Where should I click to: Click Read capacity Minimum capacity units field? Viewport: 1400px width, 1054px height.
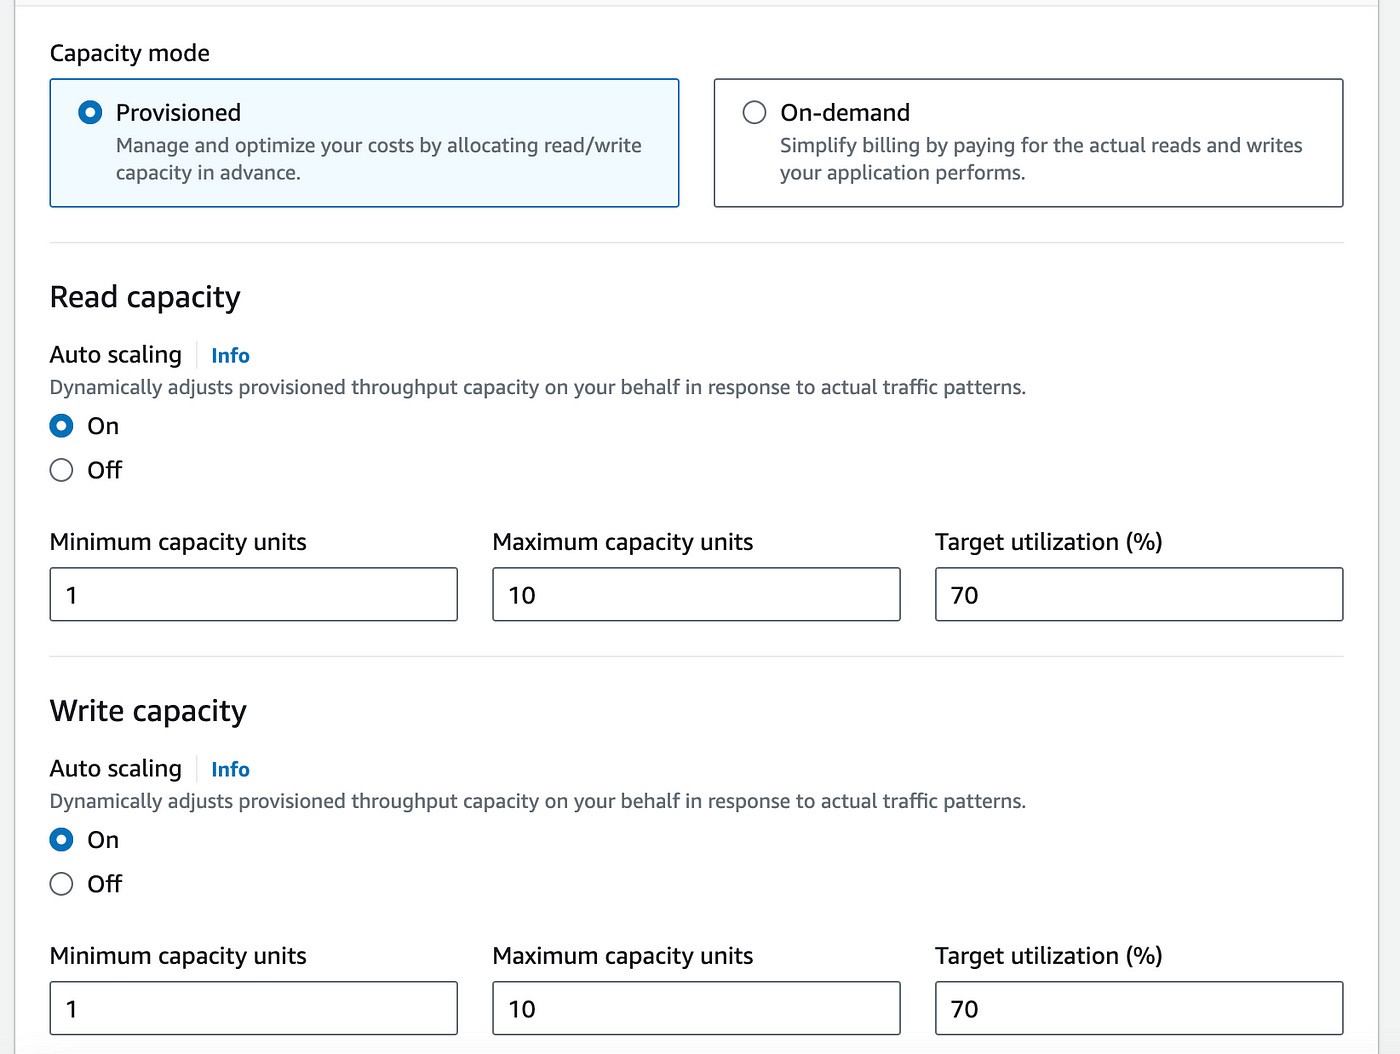(253, 595)
